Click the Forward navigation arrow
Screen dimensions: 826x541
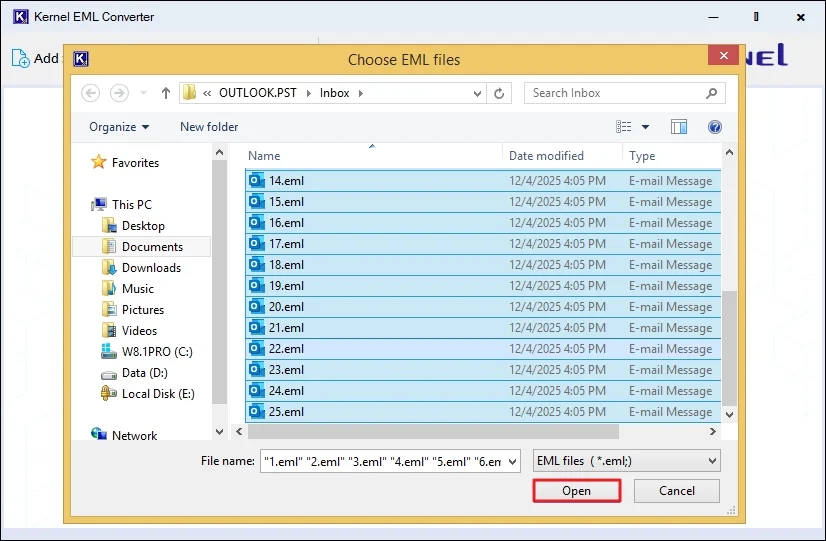click(x=119, y=93)
